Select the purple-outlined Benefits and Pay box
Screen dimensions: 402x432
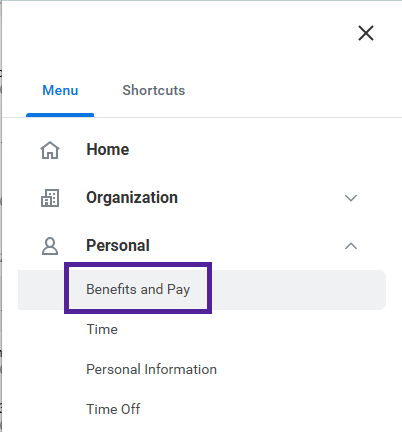[138, 288]
